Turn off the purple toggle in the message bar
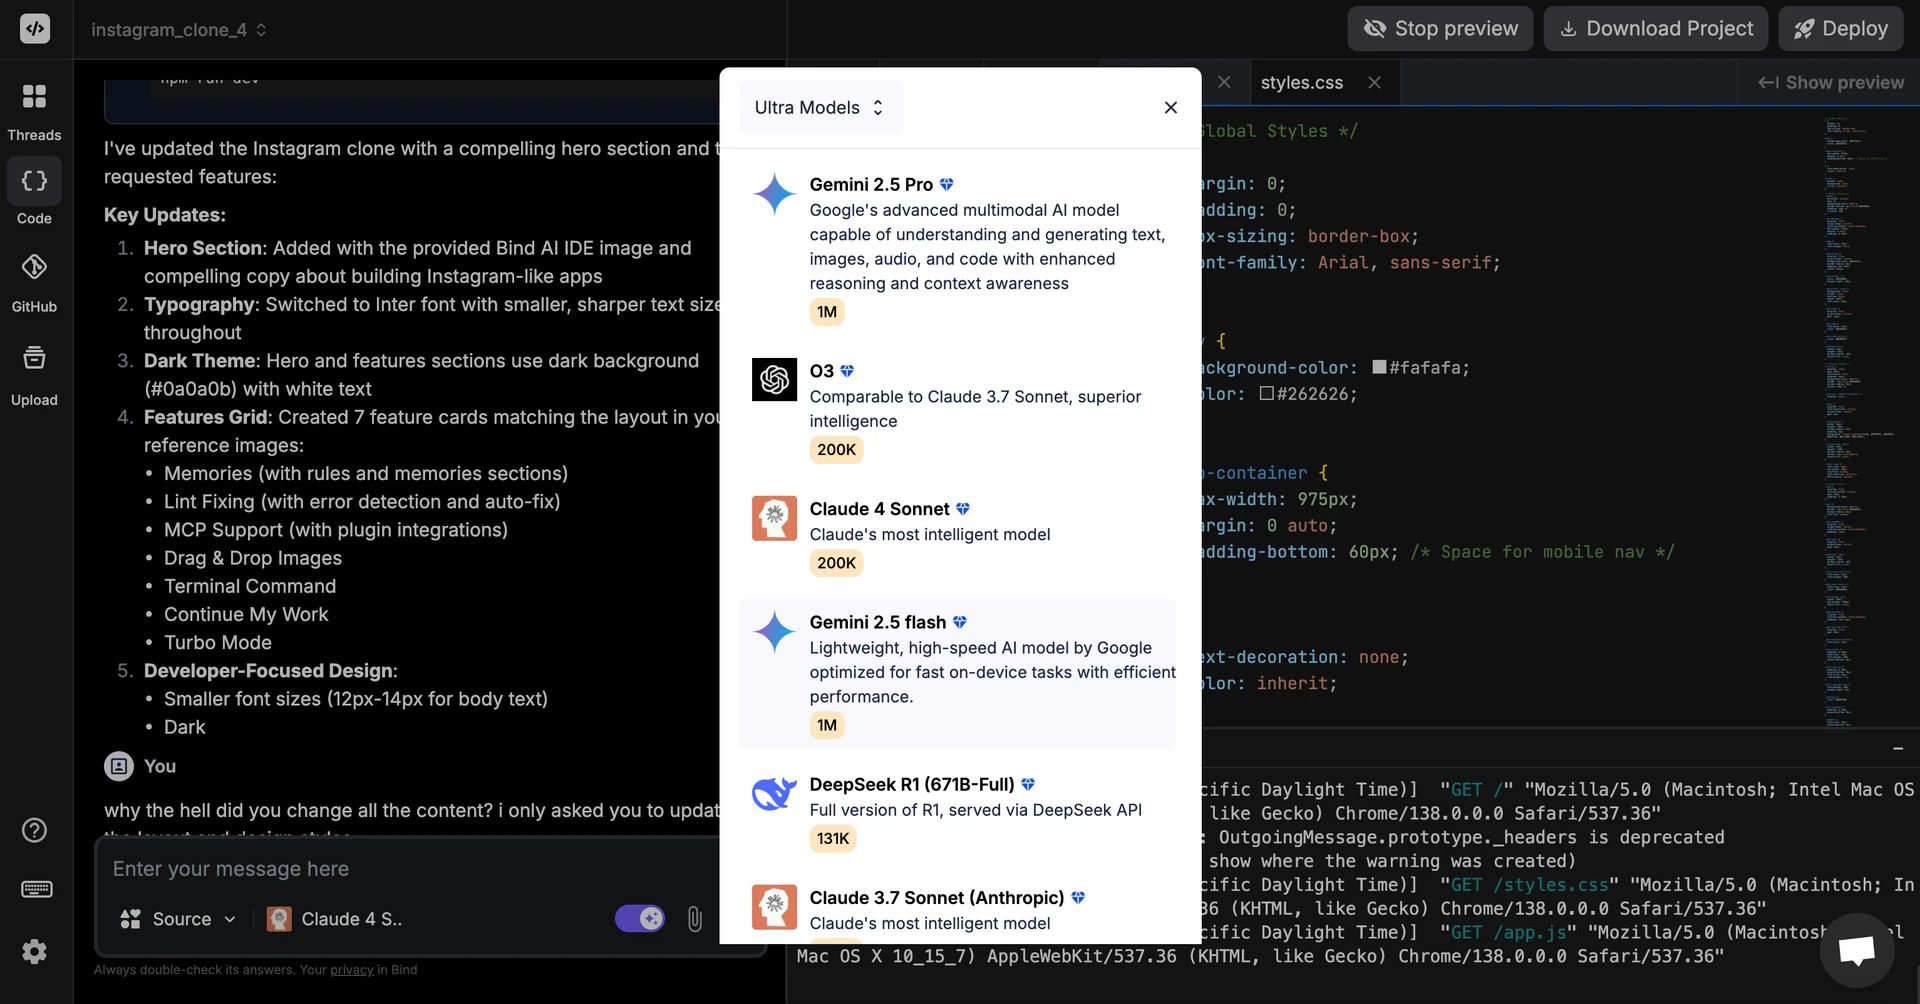 click(639, 918)
